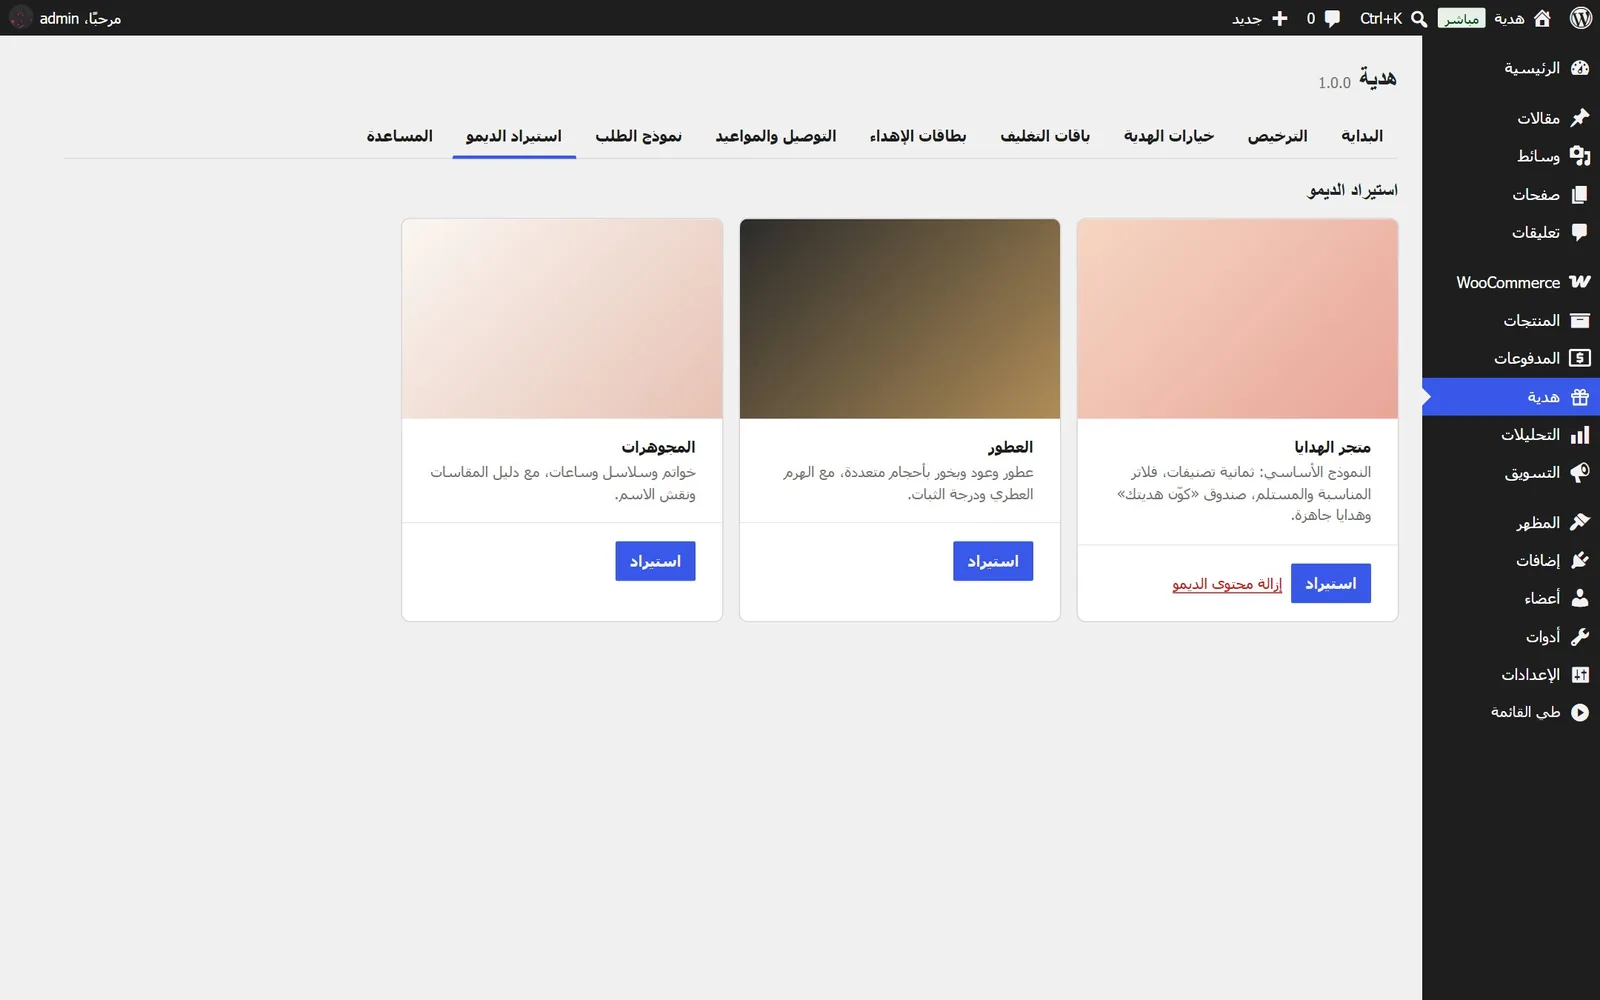Import the متجر الهدايا demo

point(1330,583)
